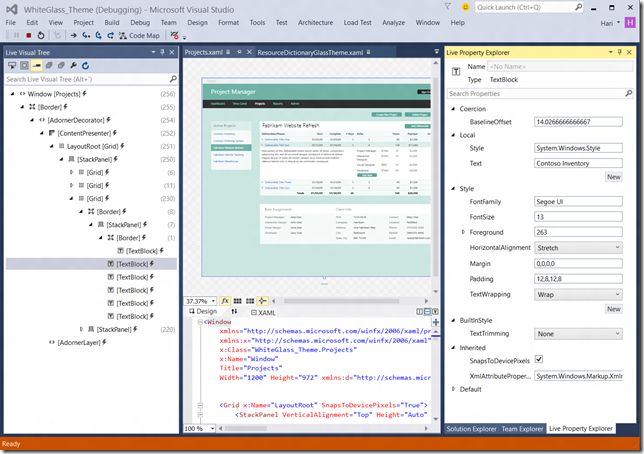Click the user avatar H icon
This screenshot has width=644, height=454.
point(630,22)
